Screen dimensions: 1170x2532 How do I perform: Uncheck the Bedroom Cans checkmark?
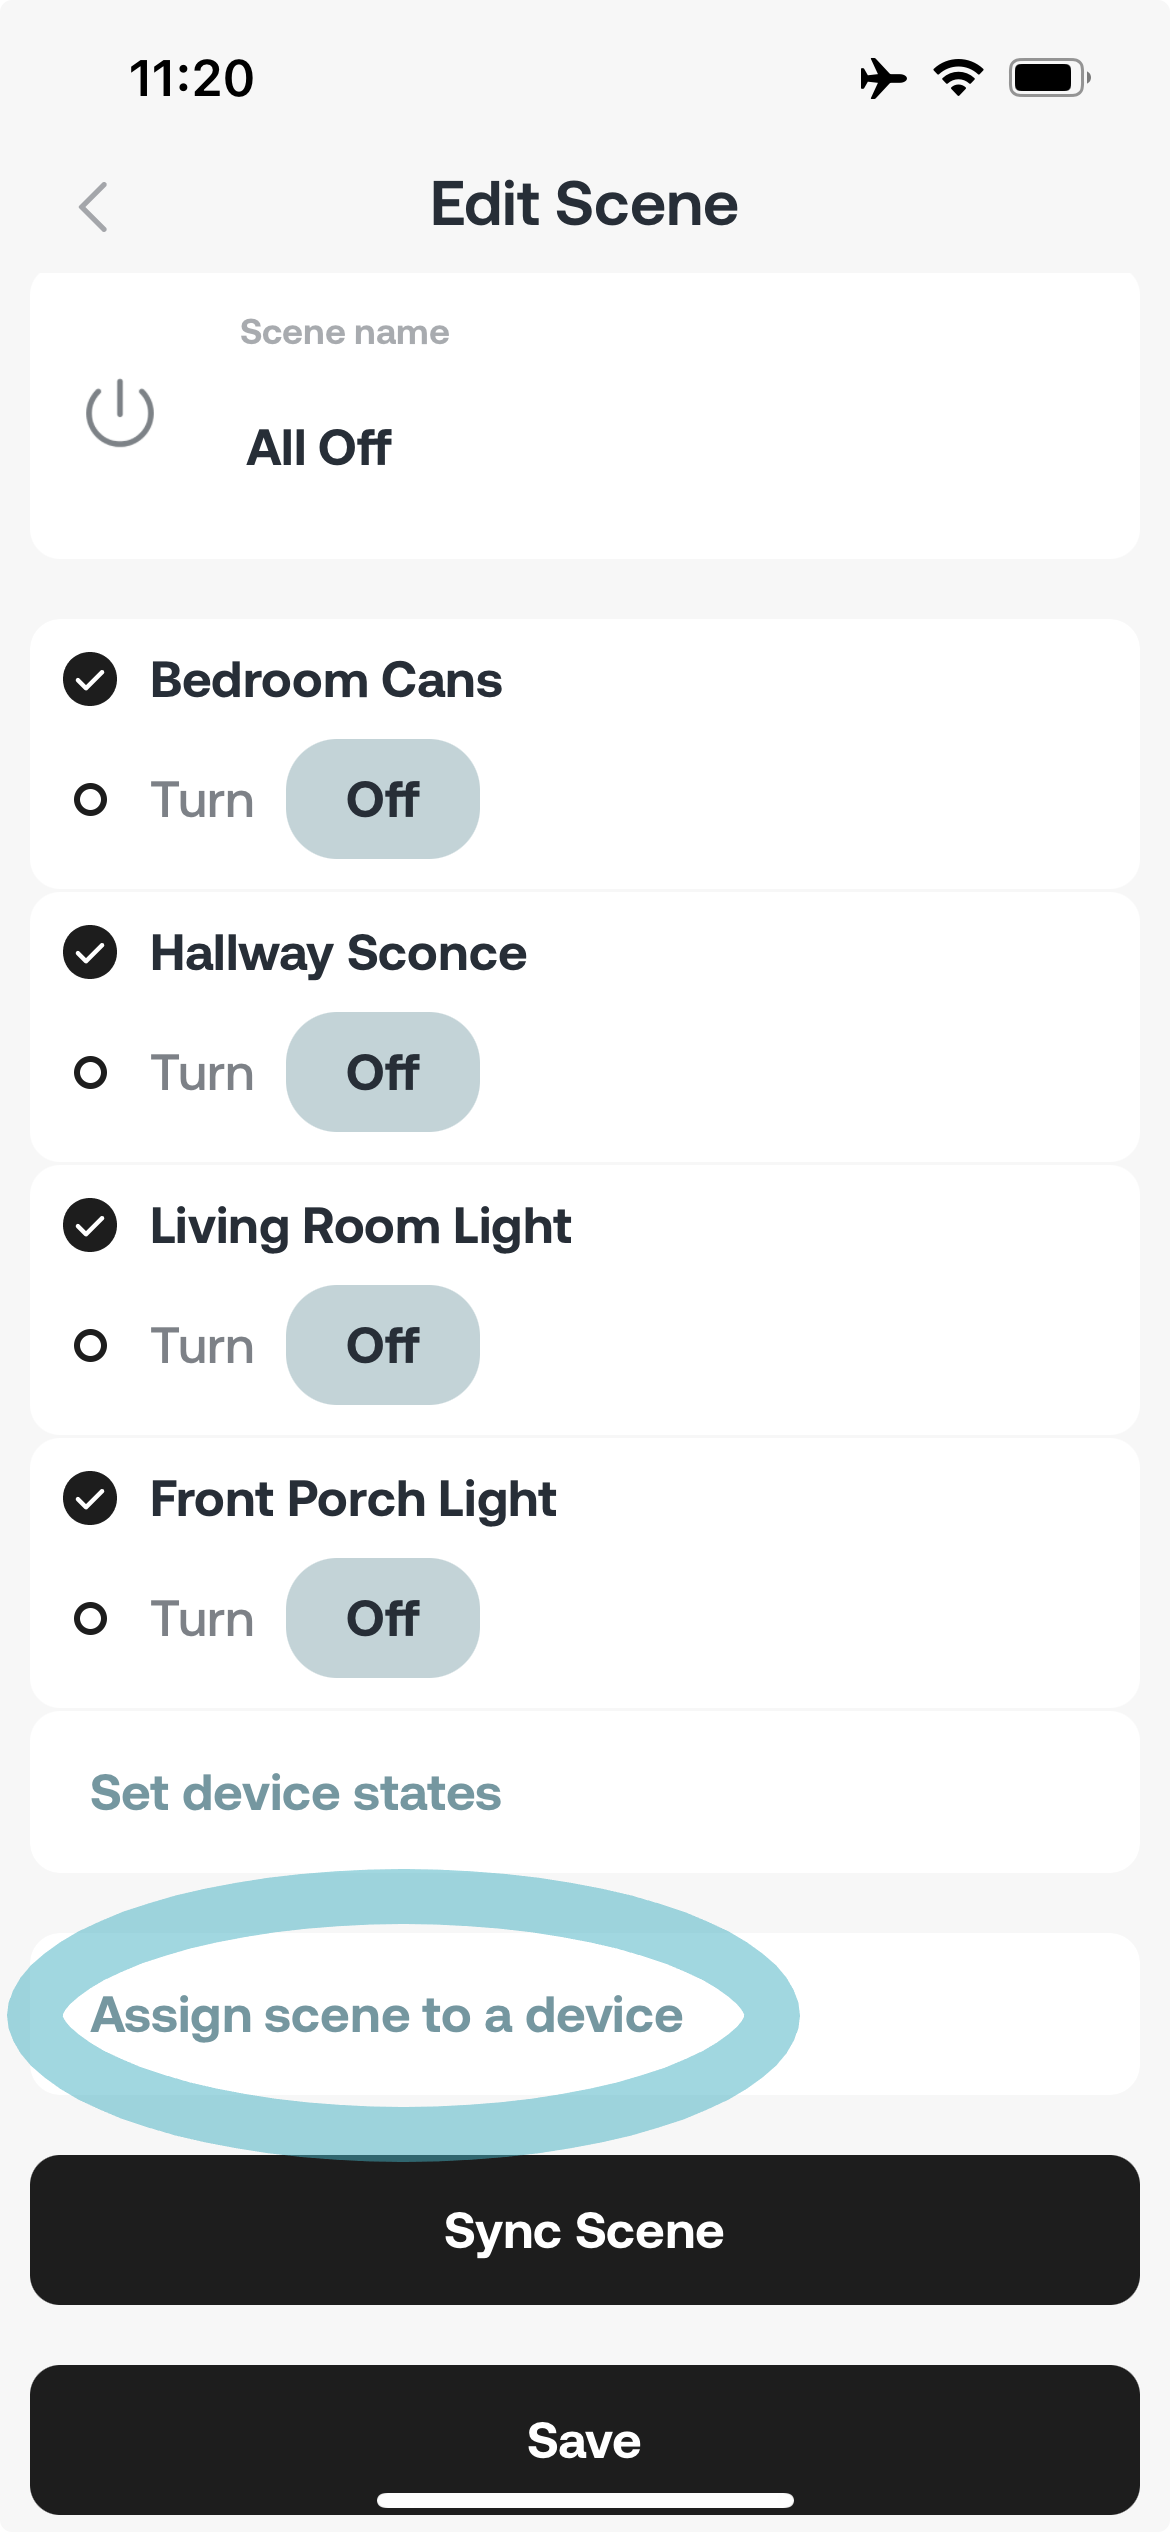pyautogui.click(x=90, y=680)
